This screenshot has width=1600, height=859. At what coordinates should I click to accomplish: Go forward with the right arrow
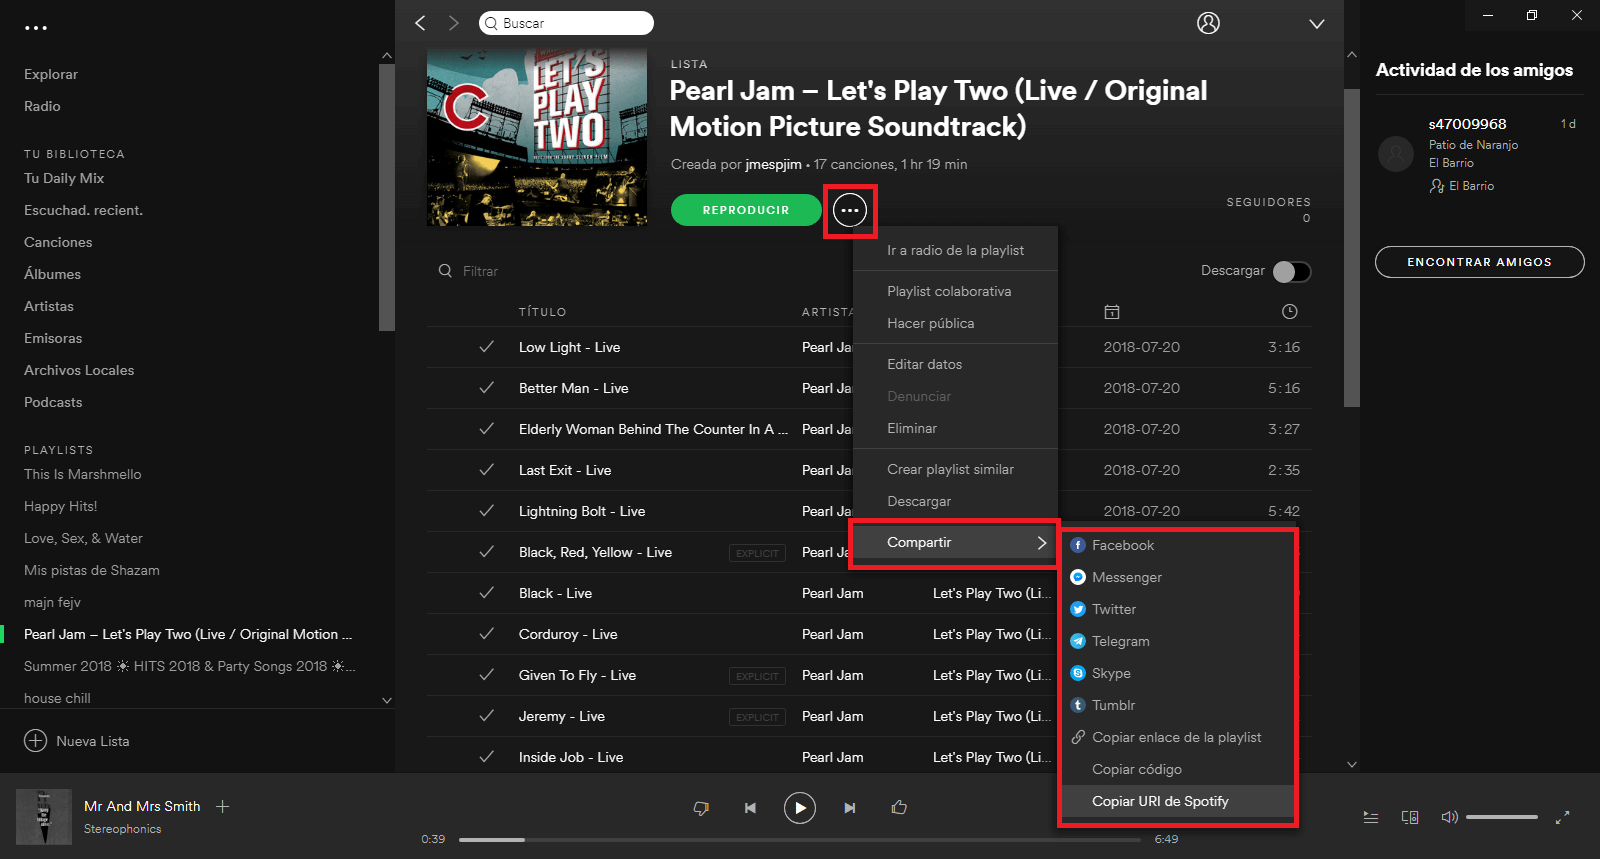pos(453,23)
